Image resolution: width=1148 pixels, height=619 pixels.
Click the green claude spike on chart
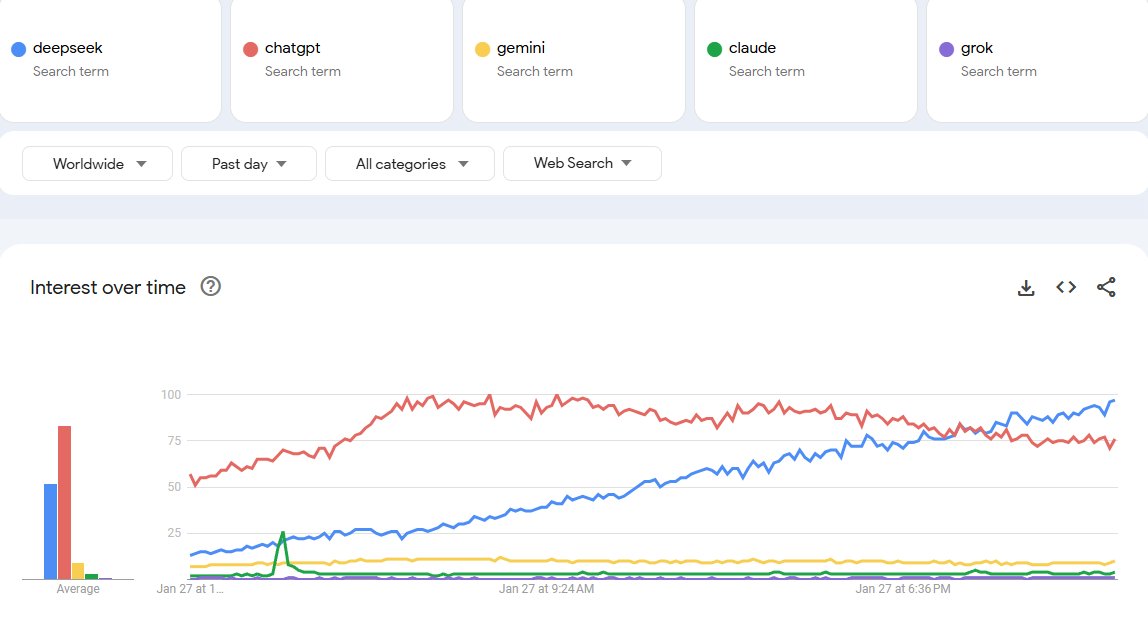pyautogui.click(x=283, y=534)
